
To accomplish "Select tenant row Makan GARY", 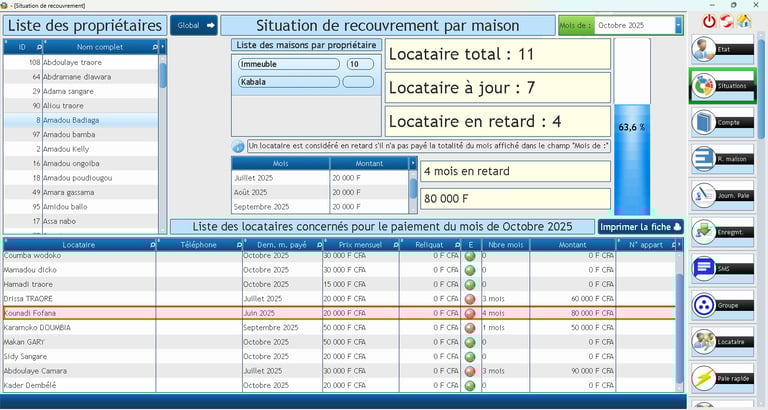I will (339, 342).
